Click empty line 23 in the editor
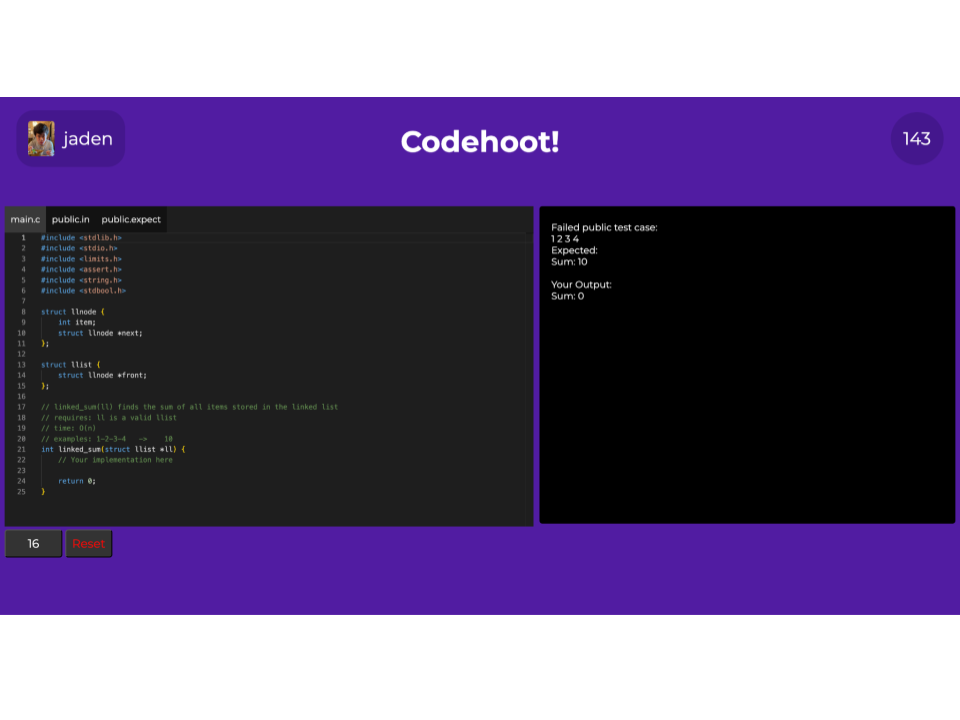The height and width of the screenshot is (720, 960). click(200, 470)
